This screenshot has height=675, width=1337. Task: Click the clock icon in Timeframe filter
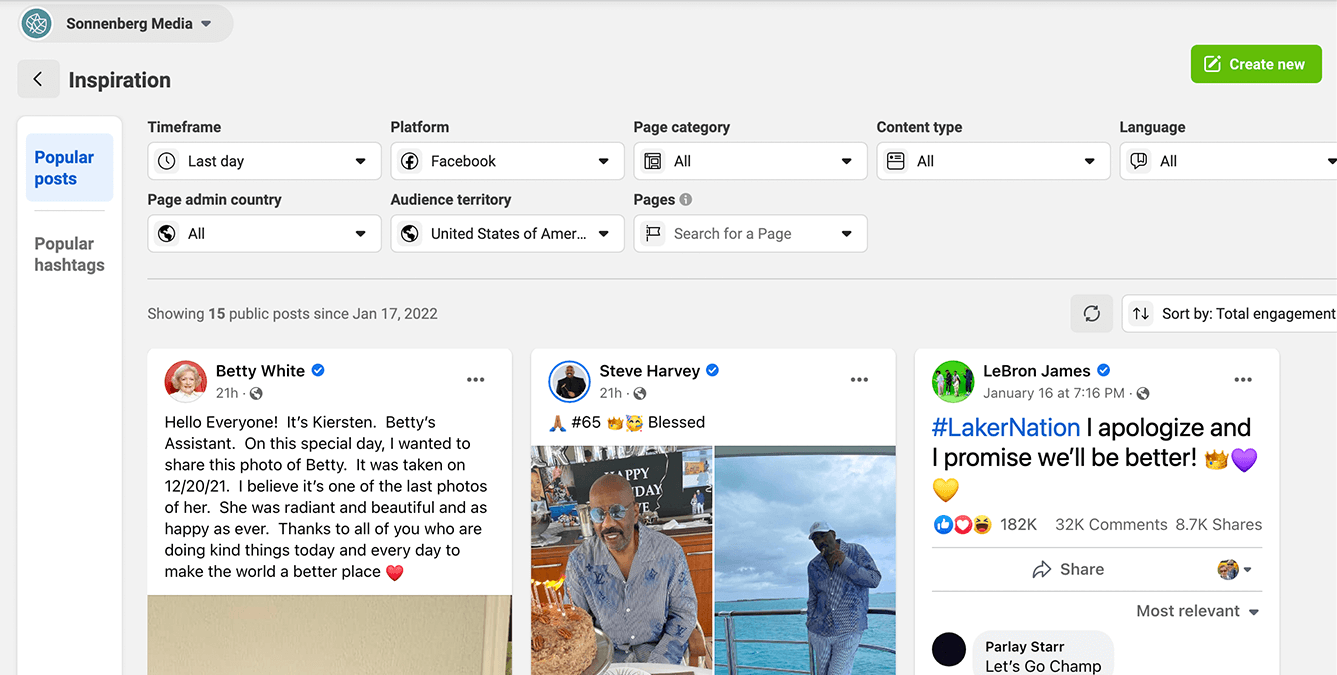(x=167, y=161)
